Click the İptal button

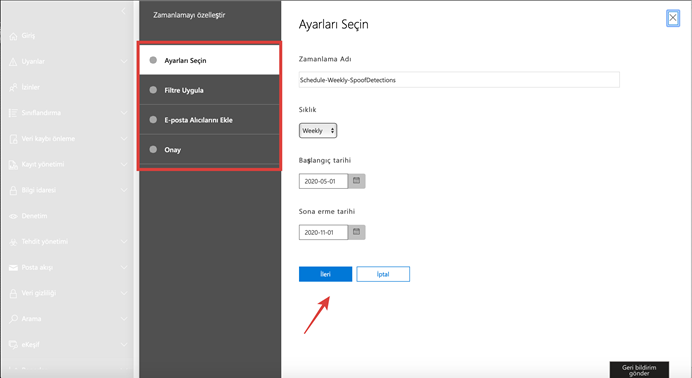[x=383, y=274]
